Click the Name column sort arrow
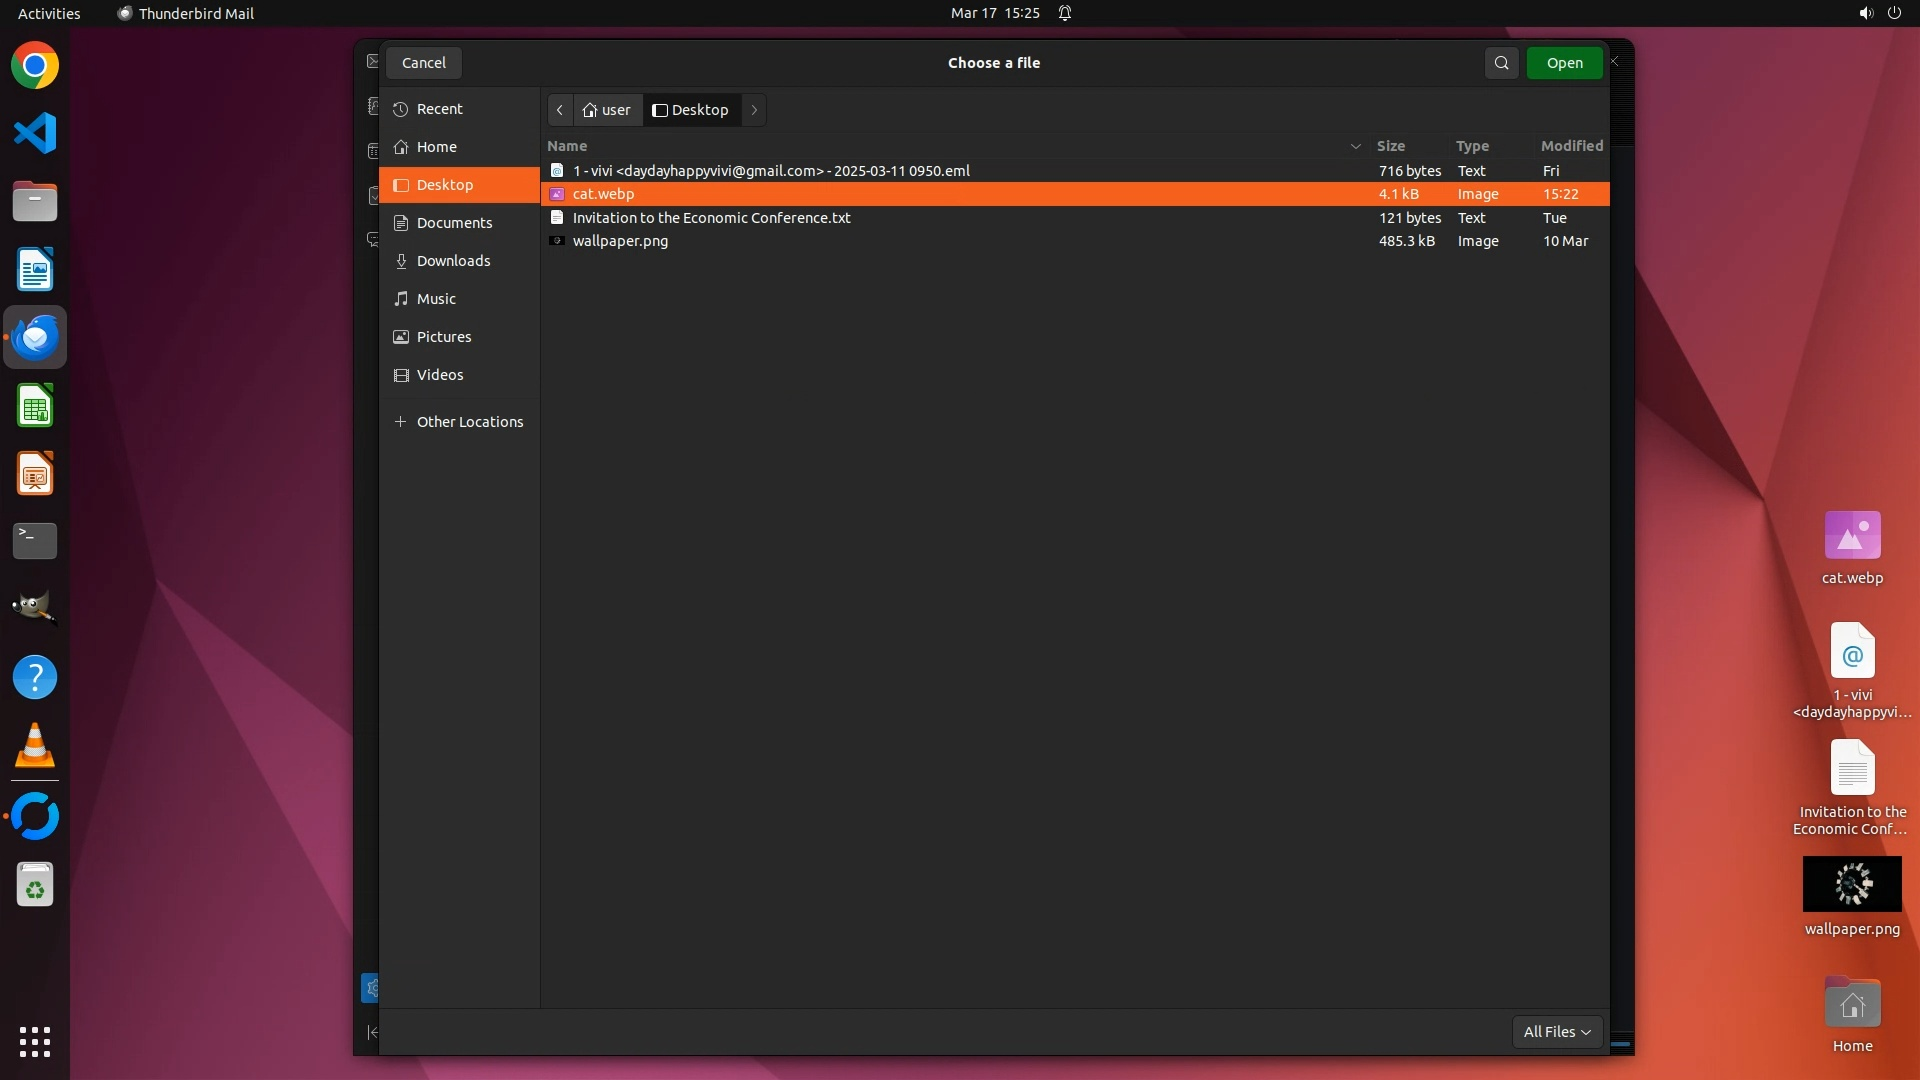The height and width of the screenshot is (1080, 1920). click(x=1355, y=146)
